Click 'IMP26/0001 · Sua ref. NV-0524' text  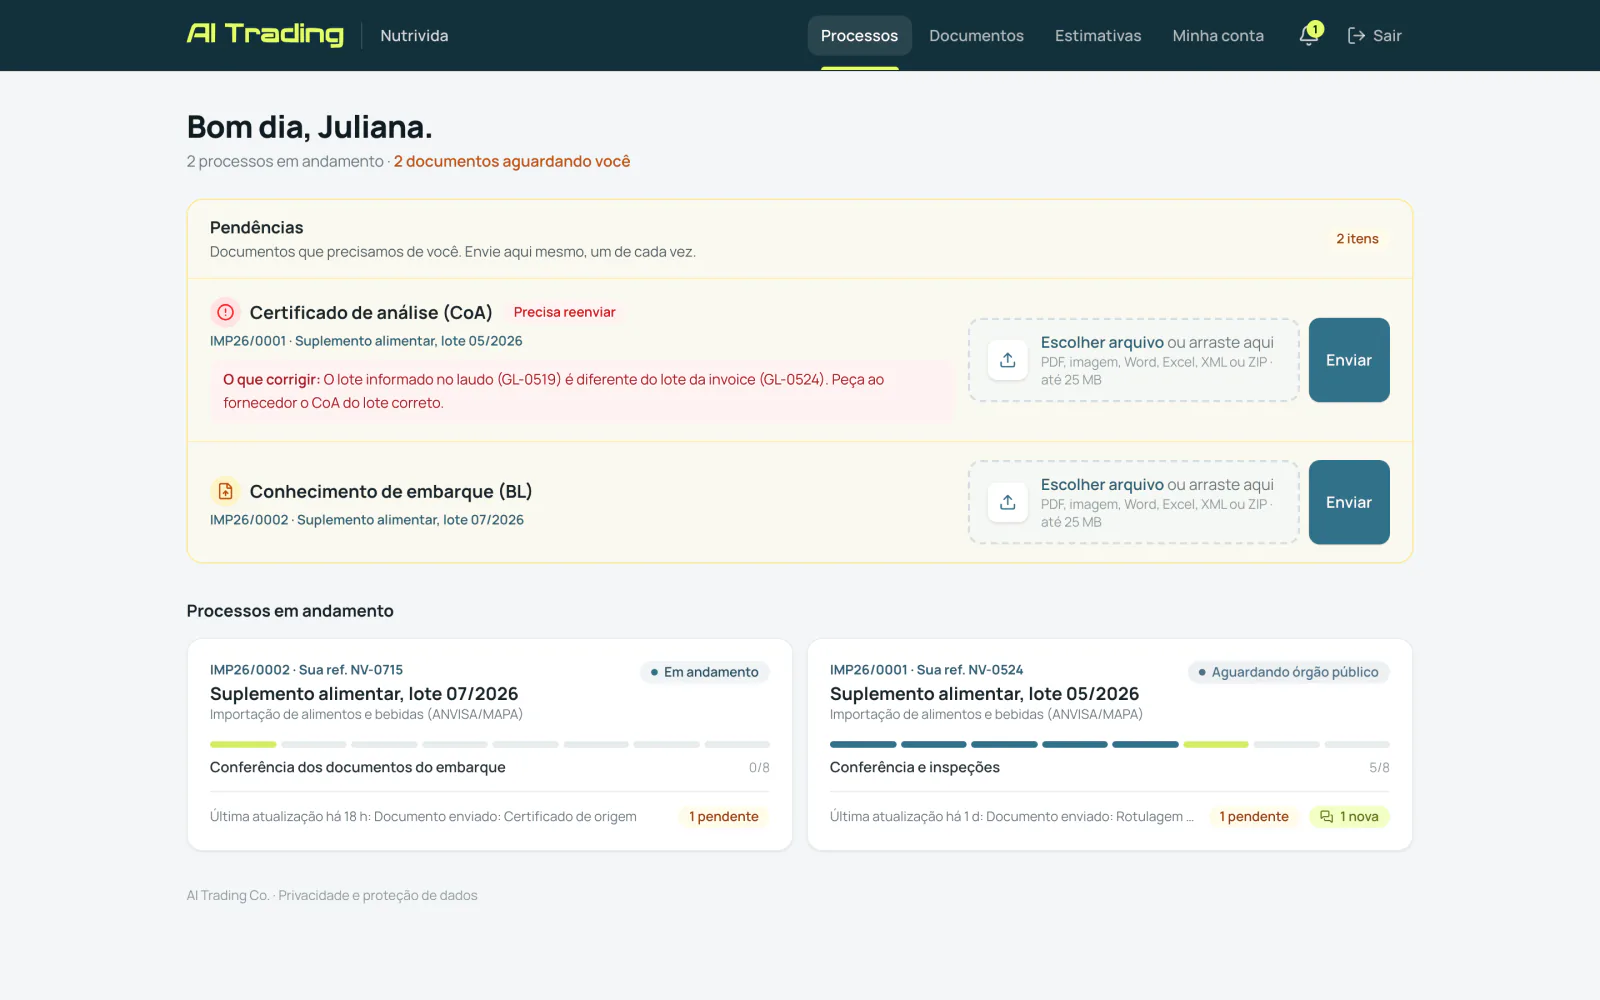[x=926, y=670]
